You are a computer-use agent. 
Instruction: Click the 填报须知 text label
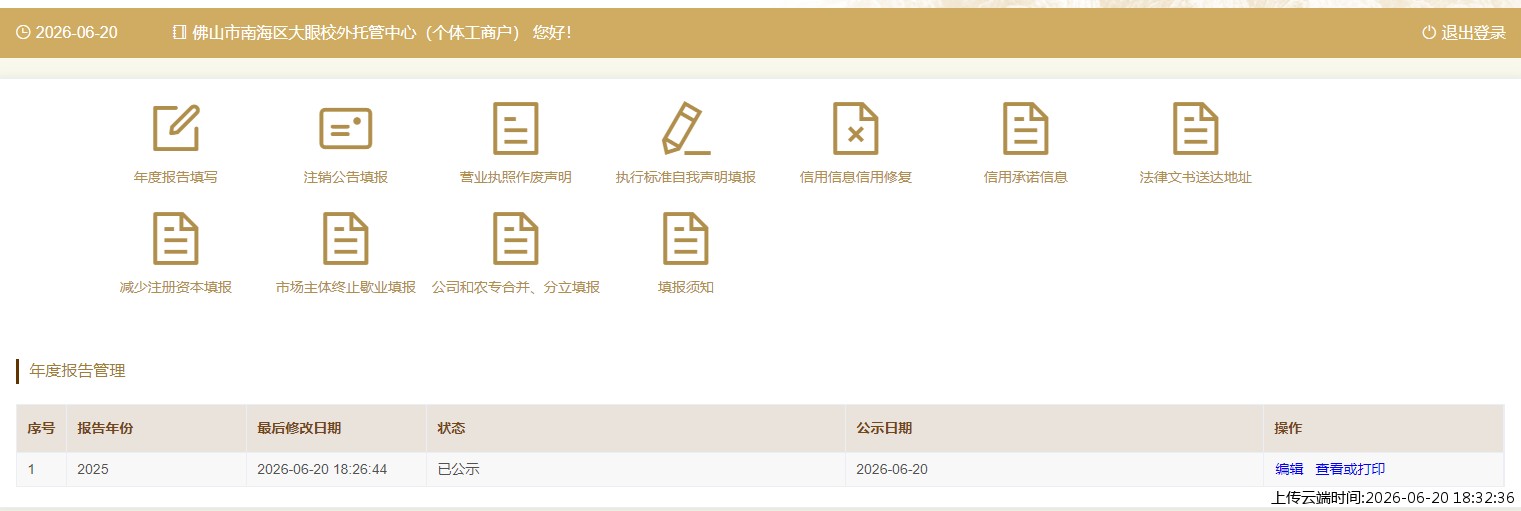[x=686, y=287]
